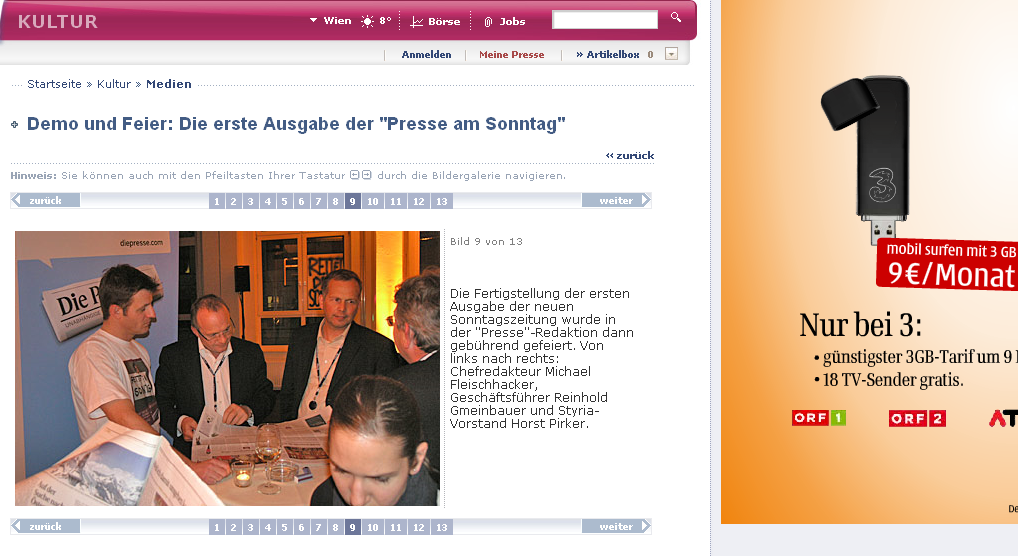Click the Anmelden login link
Screen dimensions: 1018x556
[426, 55]
